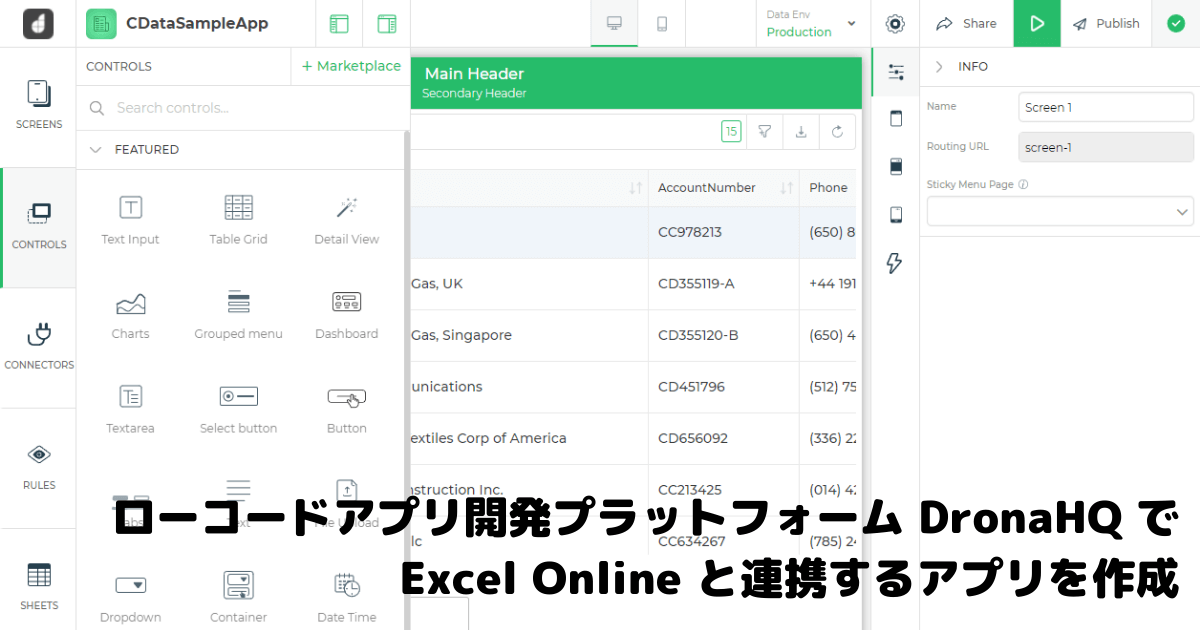Select the CC978213 account cell
The width and height of the screenshot is (1200, 630).
click(724, 232)
